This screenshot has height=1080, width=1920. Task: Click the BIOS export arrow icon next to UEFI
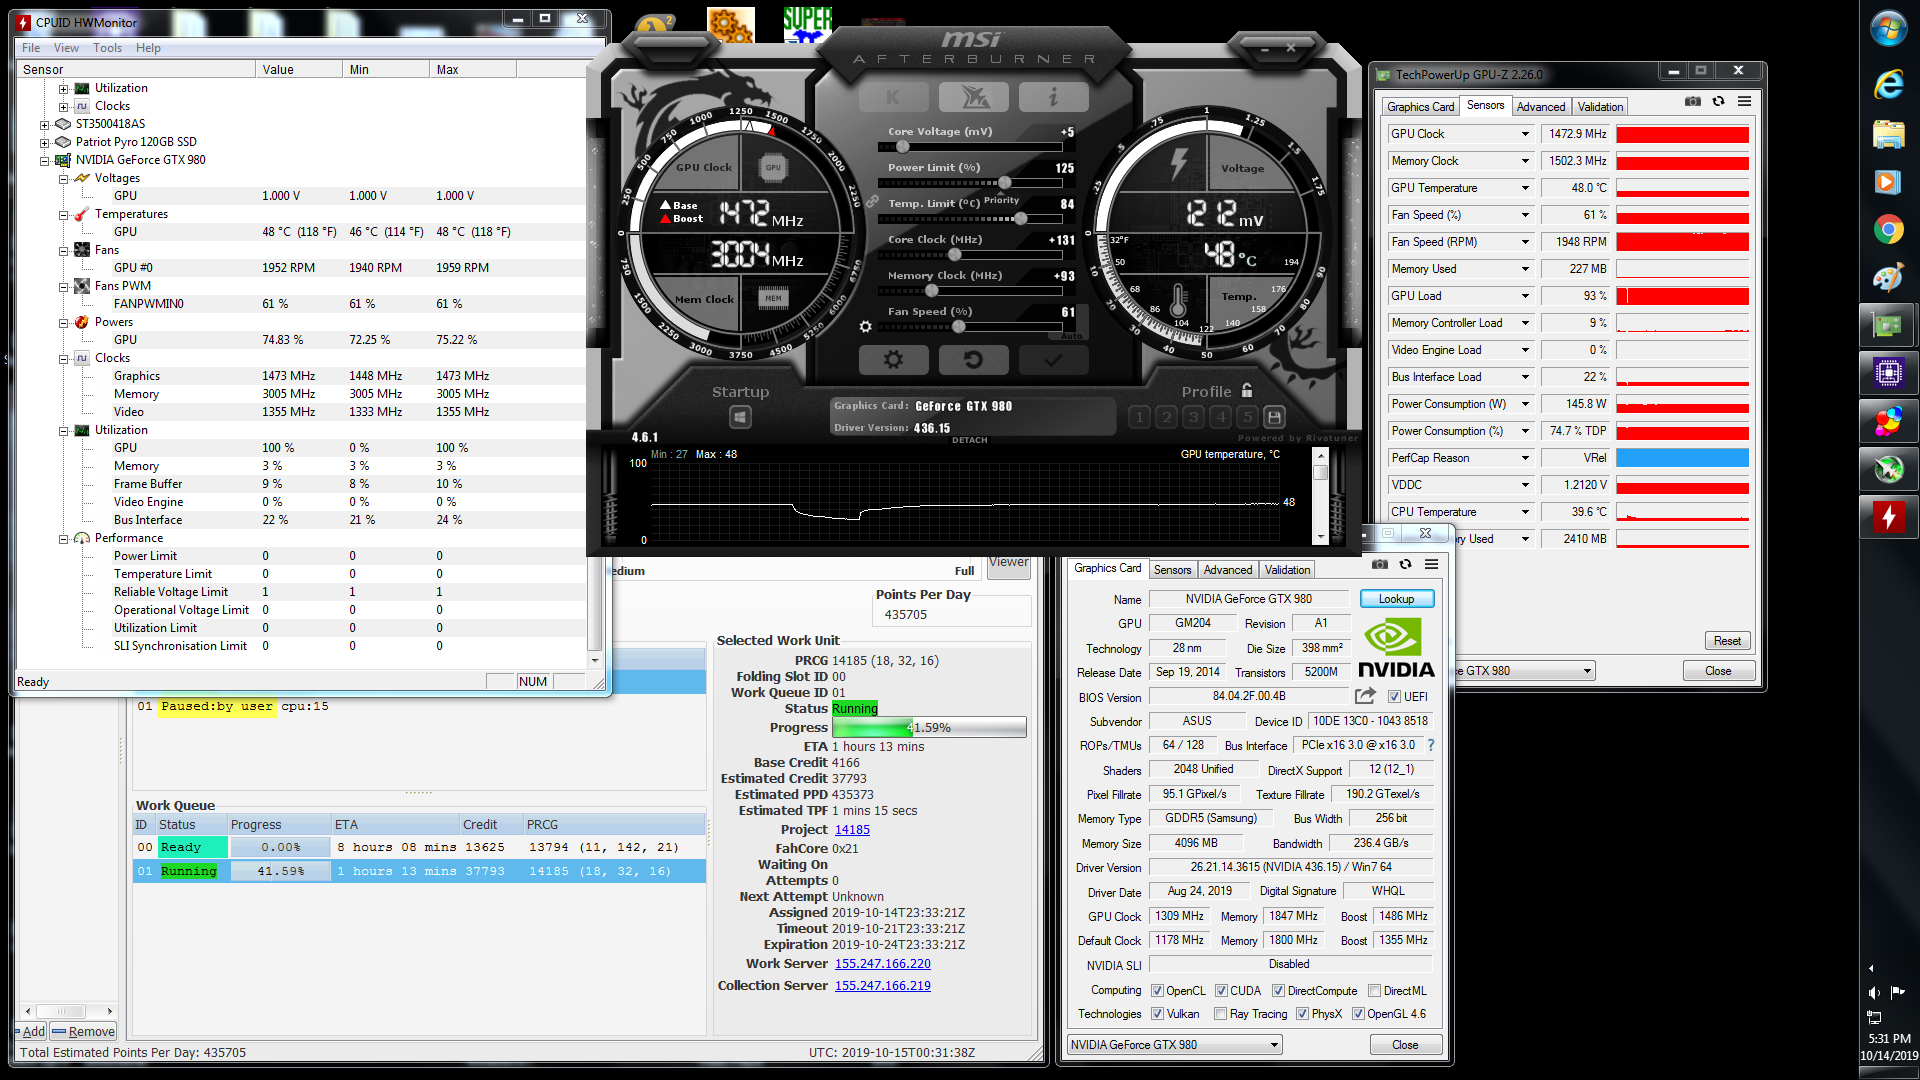click(x=1365, y=695)
